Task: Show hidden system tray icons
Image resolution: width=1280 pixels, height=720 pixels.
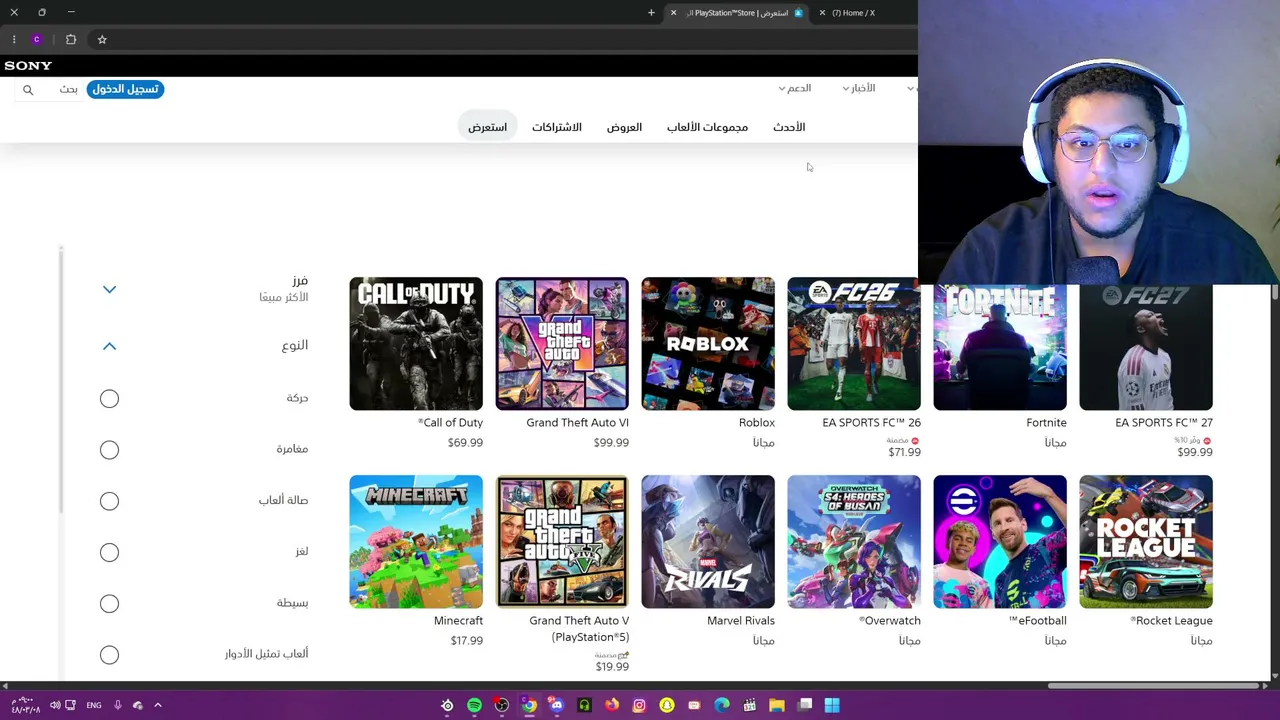Action: pyautogui.click(x=158, y=705)
